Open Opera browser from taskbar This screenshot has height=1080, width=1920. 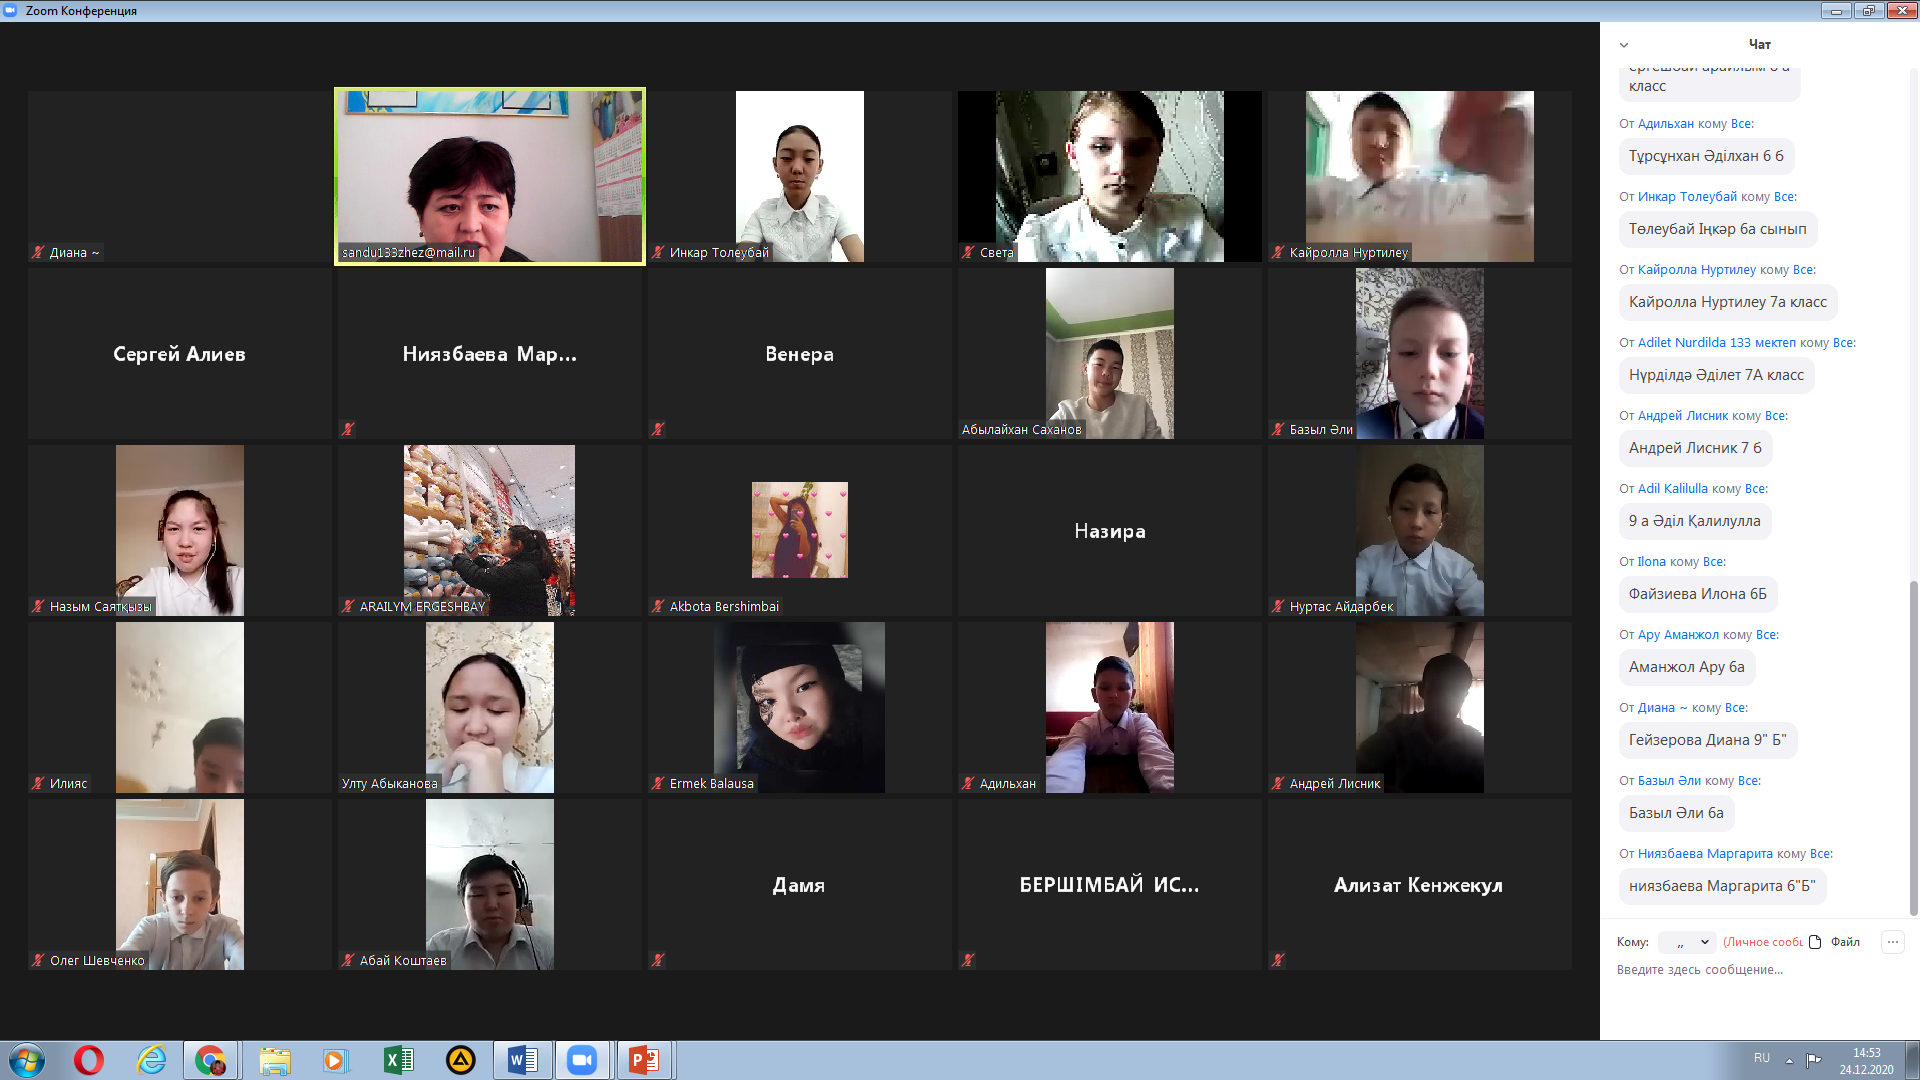(x=89, y=1060)
